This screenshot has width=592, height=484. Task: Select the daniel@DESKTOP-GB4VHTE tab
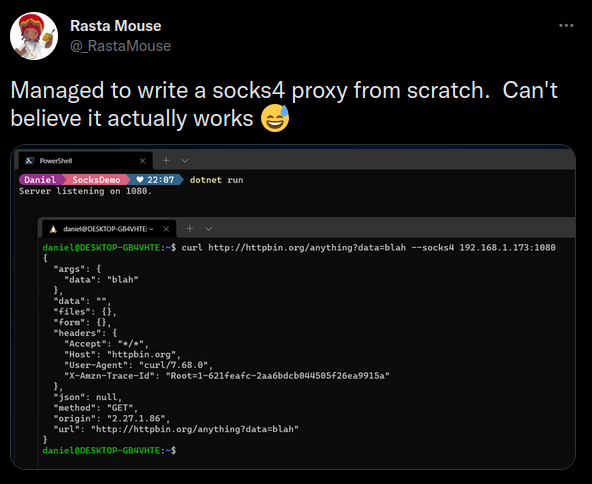click(x=109, y=229)
